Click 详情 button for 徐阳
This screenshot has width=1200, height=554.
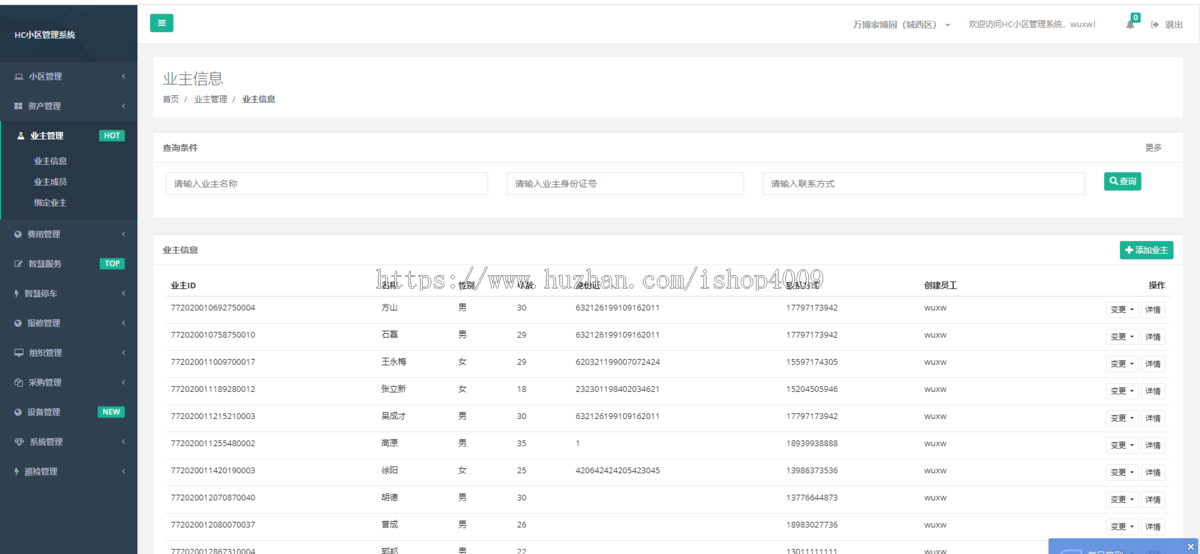pyautogui.click(x=1153, y=472)
